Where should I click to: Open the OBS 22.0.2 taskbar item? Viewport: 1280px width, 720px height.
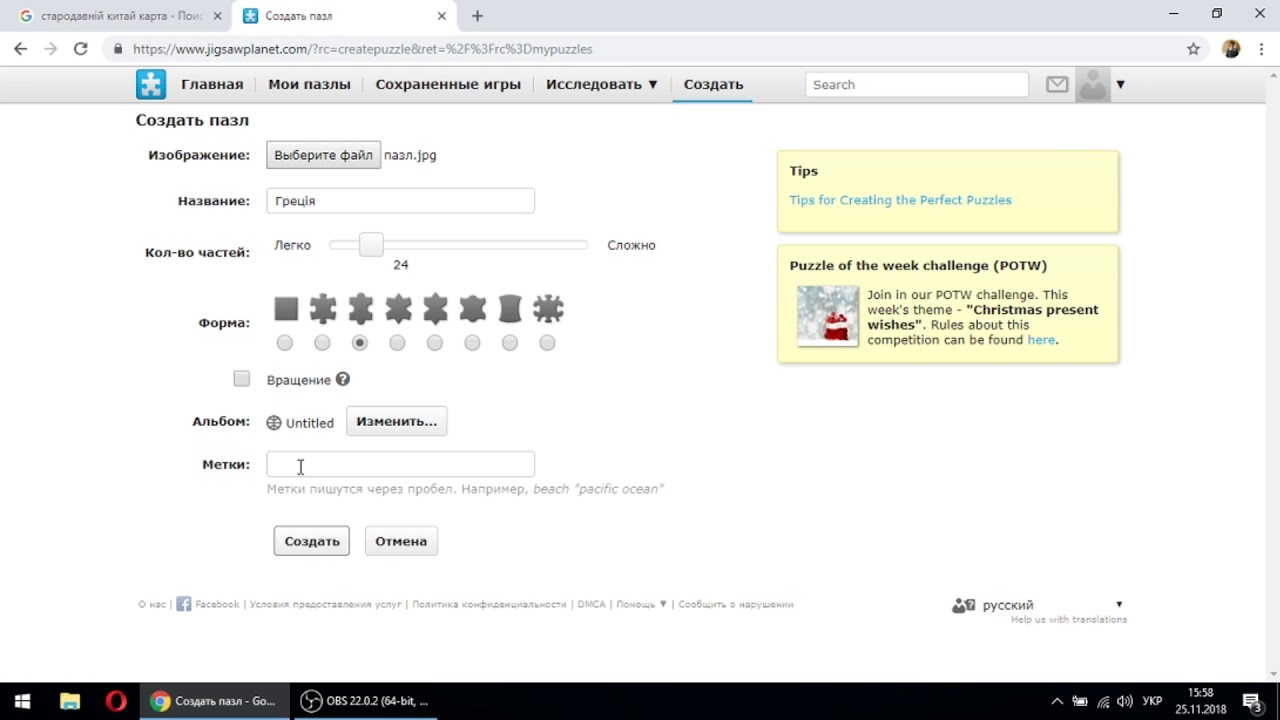click(365, 701)
